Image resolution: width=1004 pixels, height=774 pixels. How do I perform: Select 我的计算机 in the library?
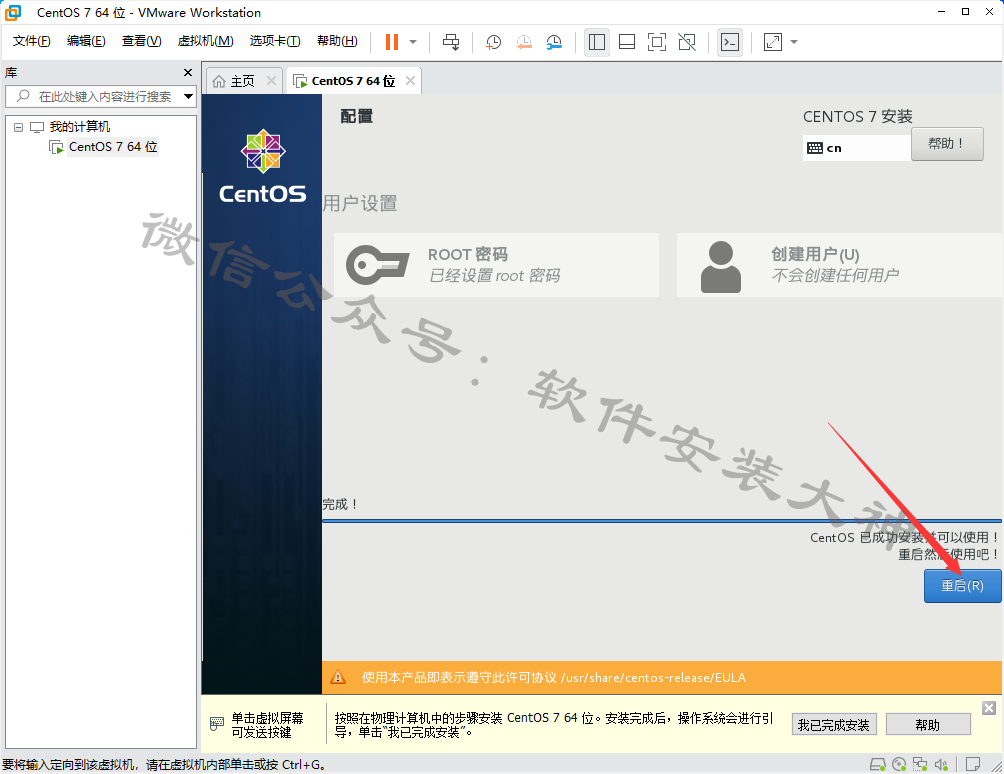point(79,127)
